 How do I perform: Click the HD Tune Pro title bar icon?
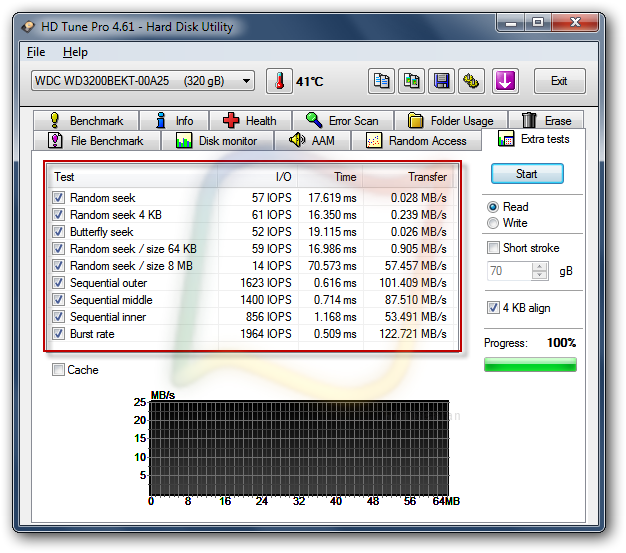(x=28, y=27)
